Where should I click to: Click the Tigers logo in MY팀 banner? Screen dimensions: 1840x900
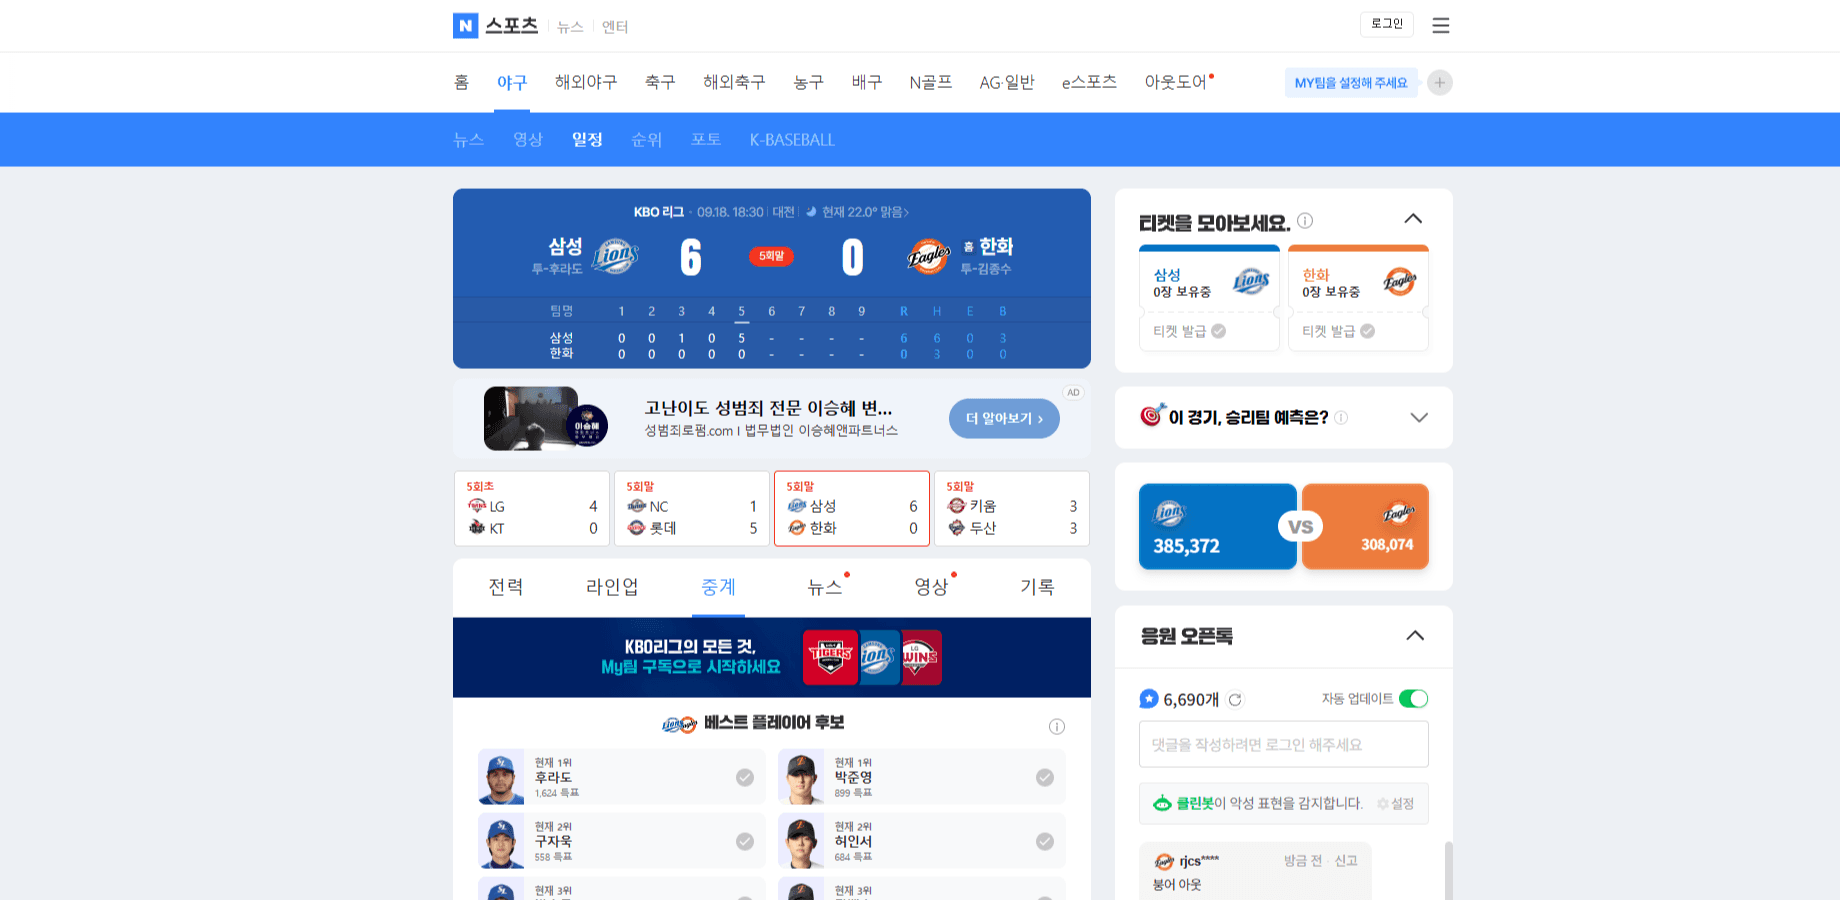(x=830, y=657)
